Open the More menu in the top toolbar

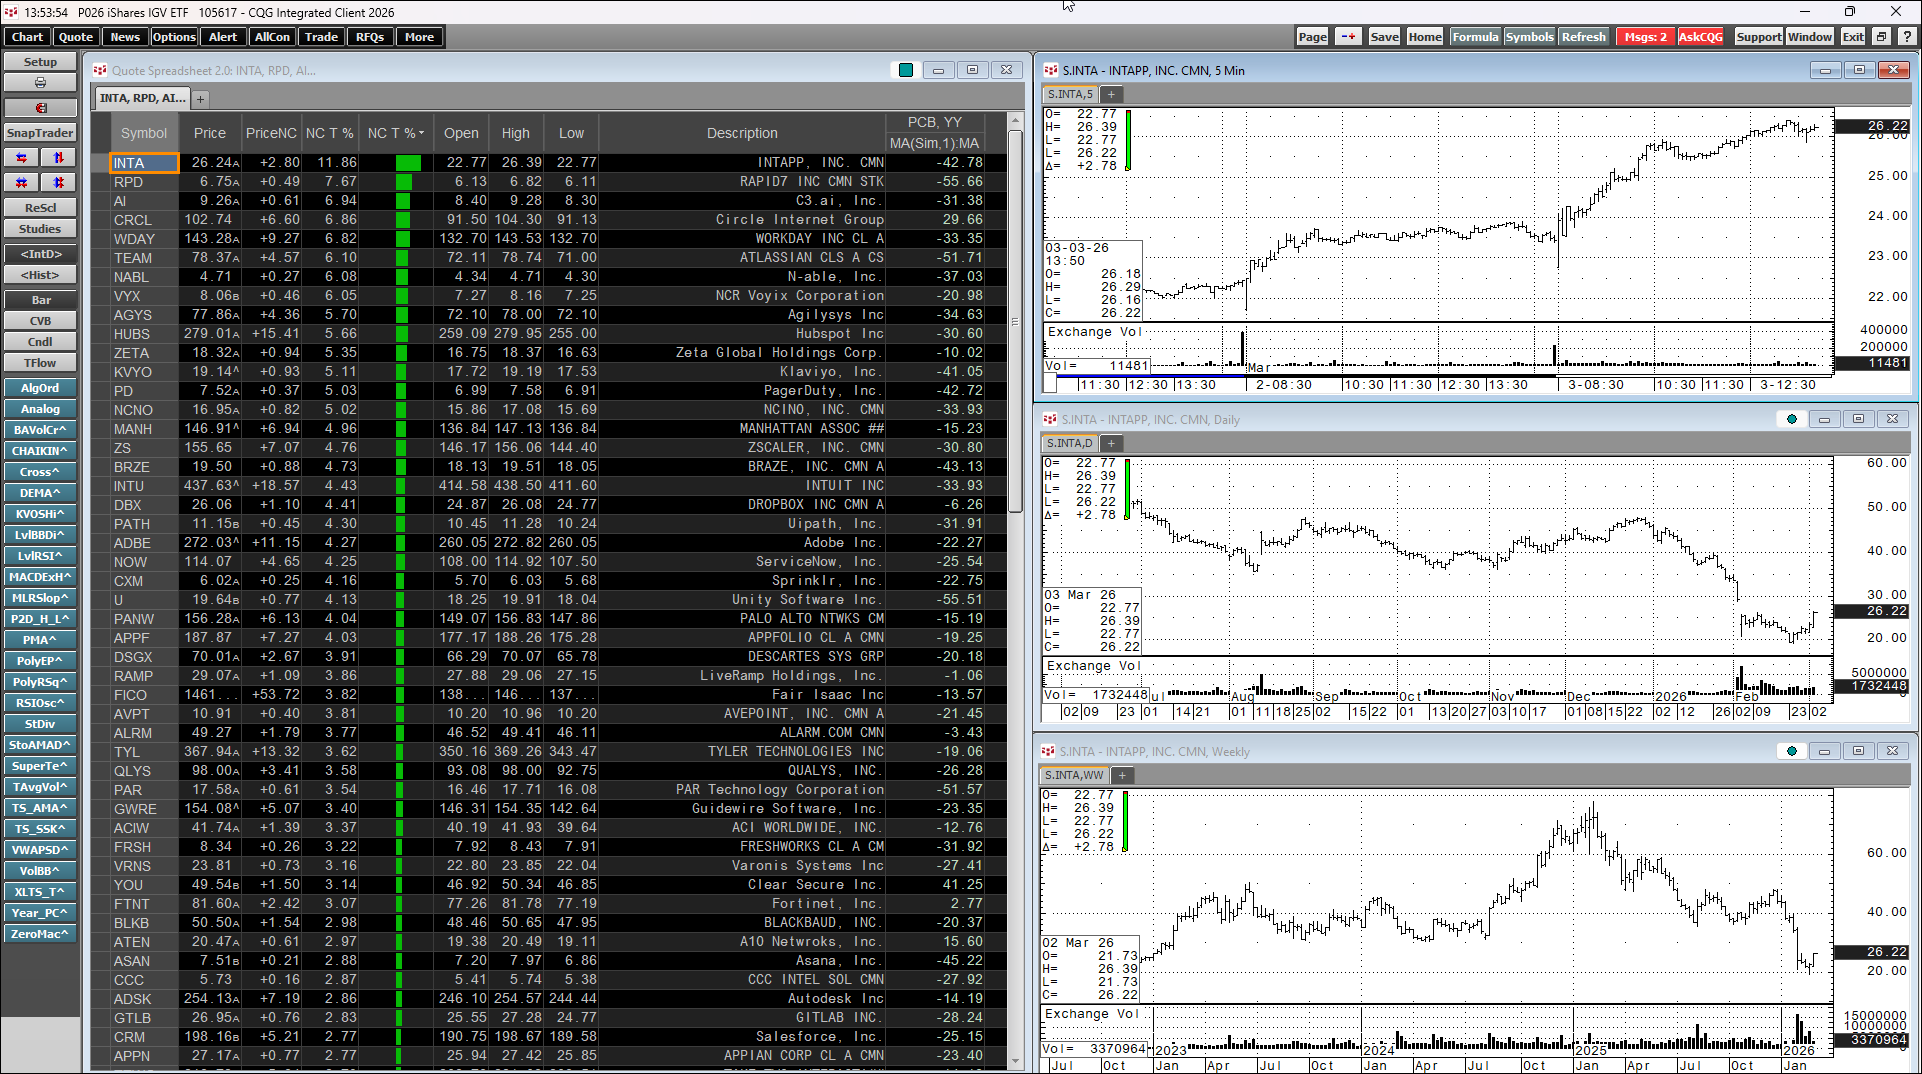coord(419,37)
